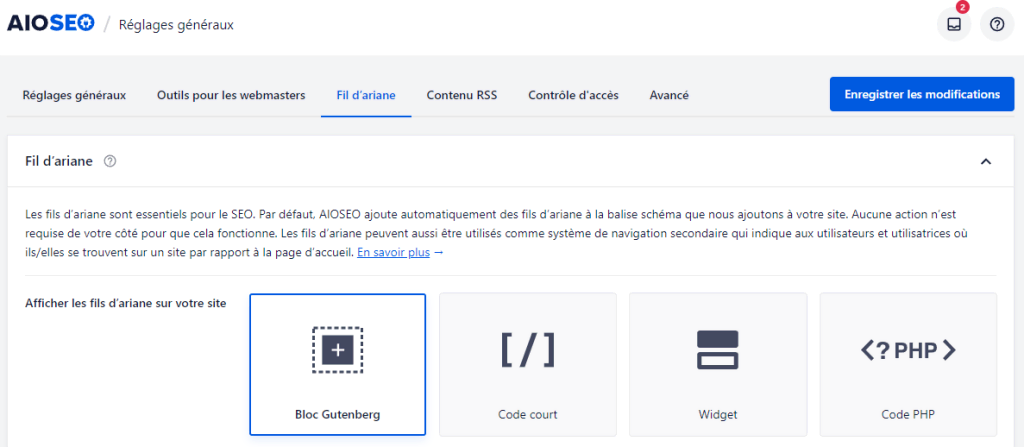The width and height of the screenshot is (1024, 447).
Task: Click the PHP code icon
Action: coord(908,350)
